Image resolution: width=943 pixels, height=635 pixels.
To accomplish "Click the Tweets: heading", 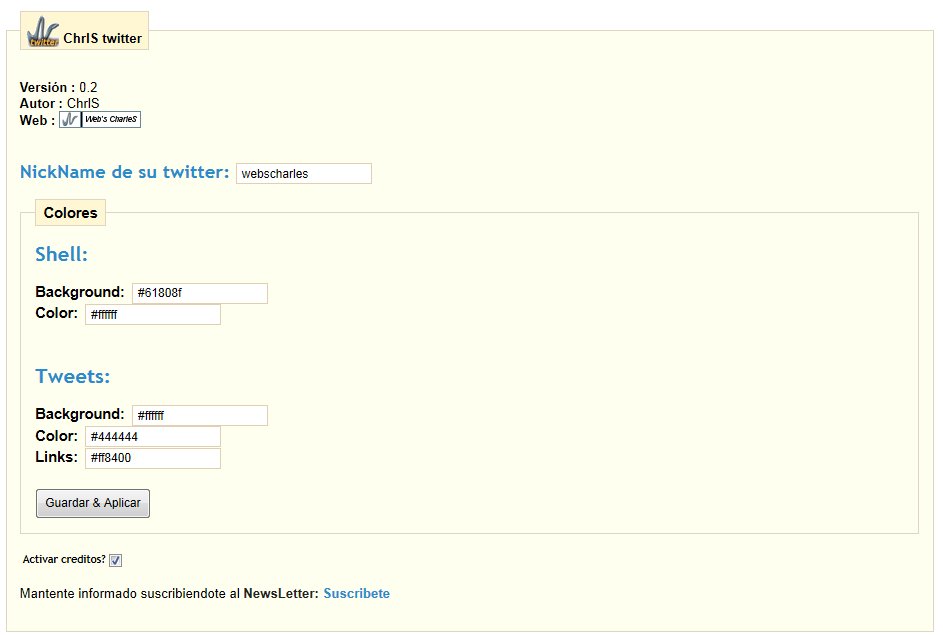I will click(x=73, y=376).
